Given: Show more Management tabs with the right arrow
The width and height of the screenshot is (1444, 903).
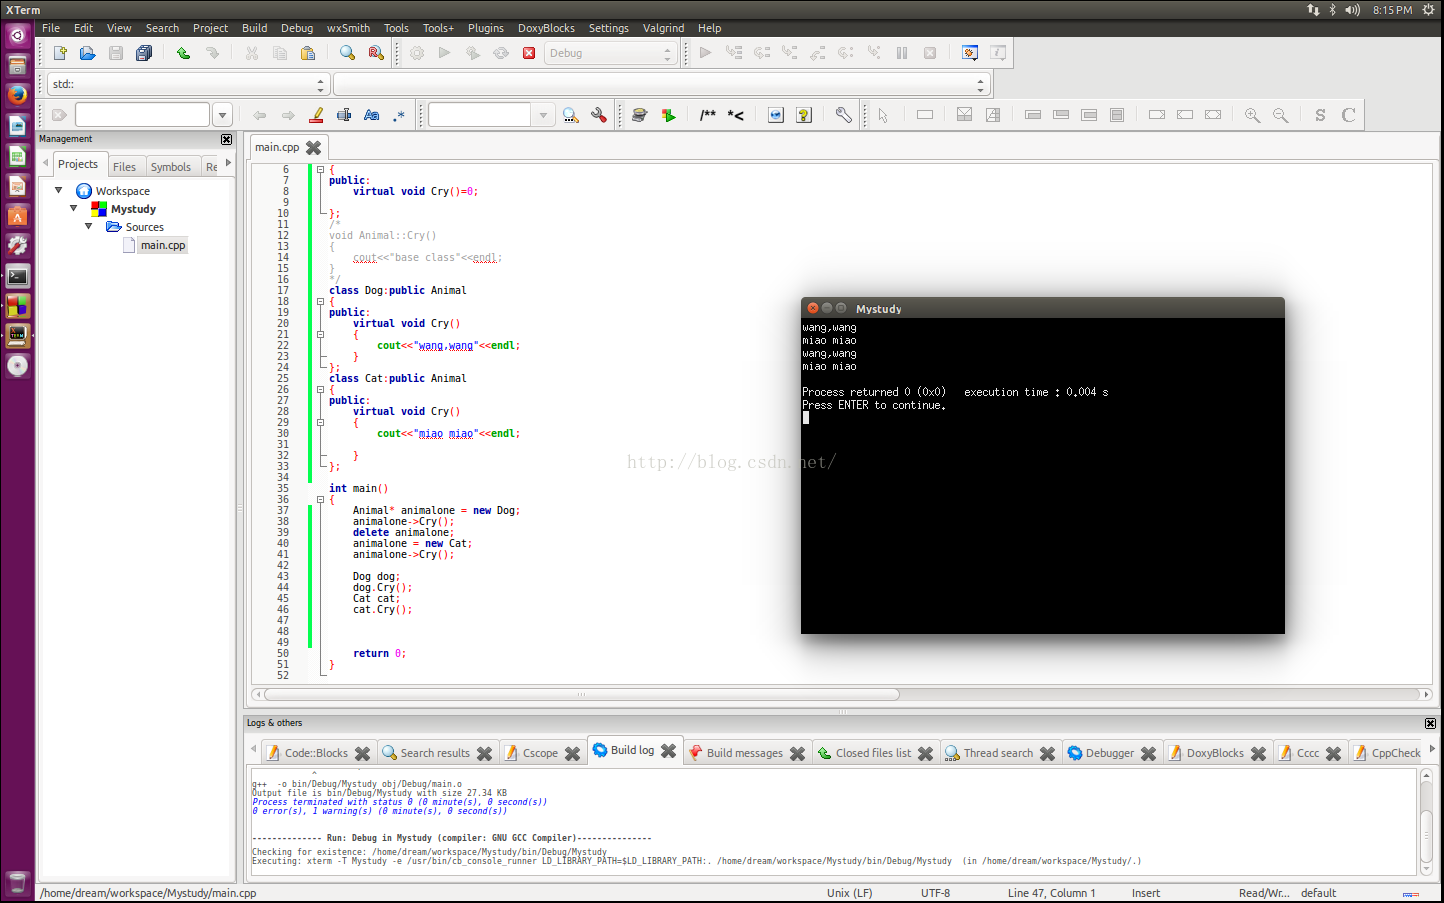Looking at the screenshot, I should [228, 162].
